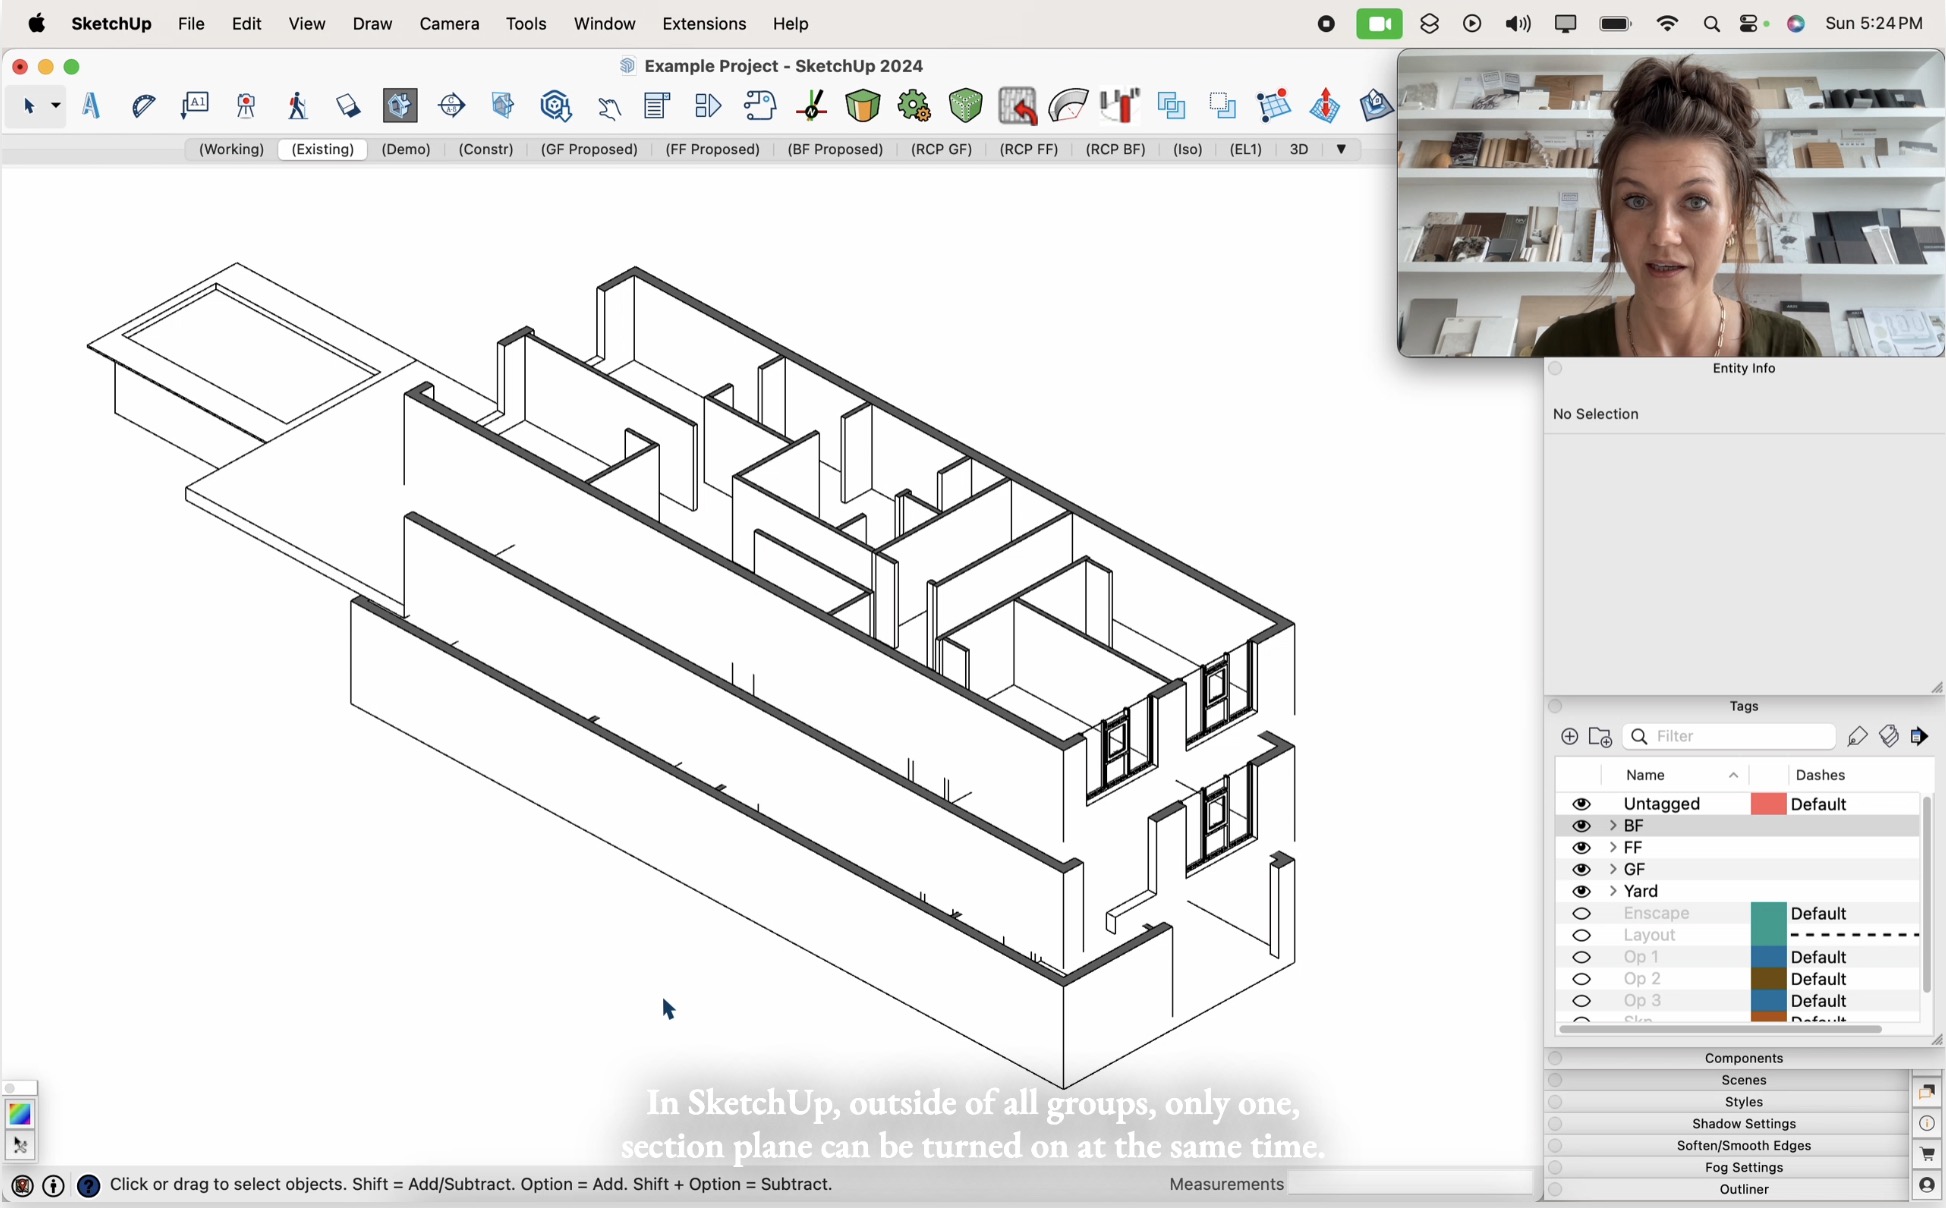Hide the GF tag

(x=1582, y=869)
